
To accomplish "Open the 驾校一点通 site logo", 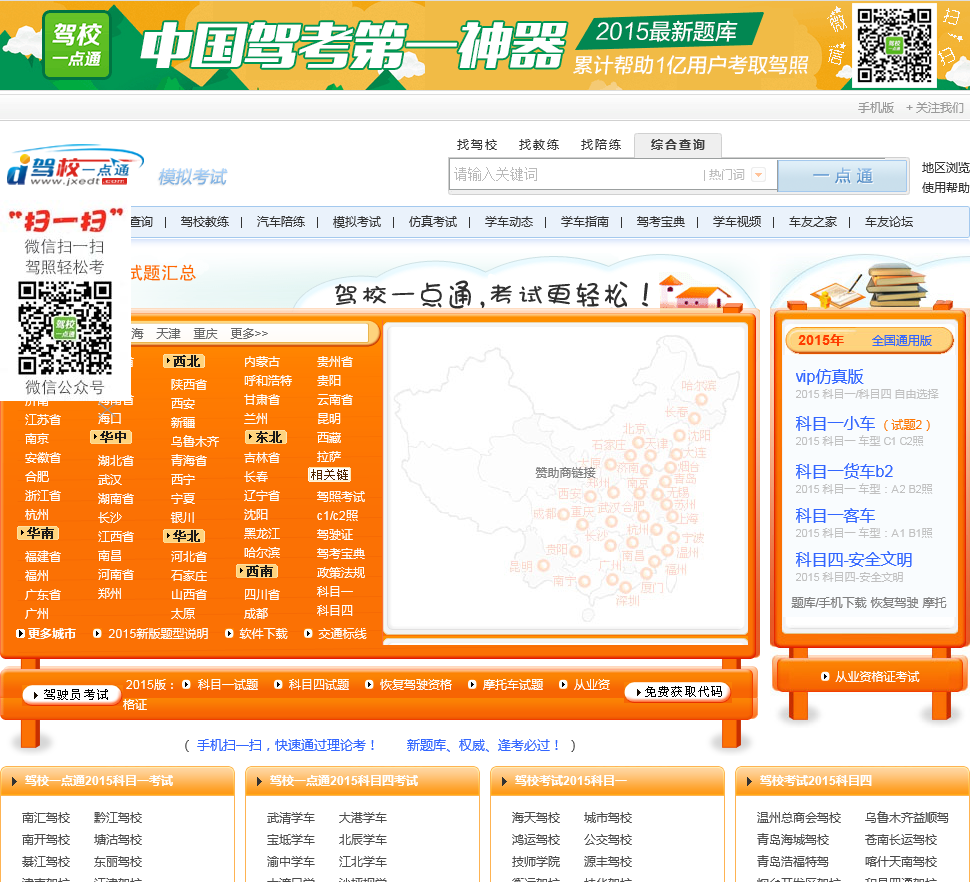I will 75,166.
